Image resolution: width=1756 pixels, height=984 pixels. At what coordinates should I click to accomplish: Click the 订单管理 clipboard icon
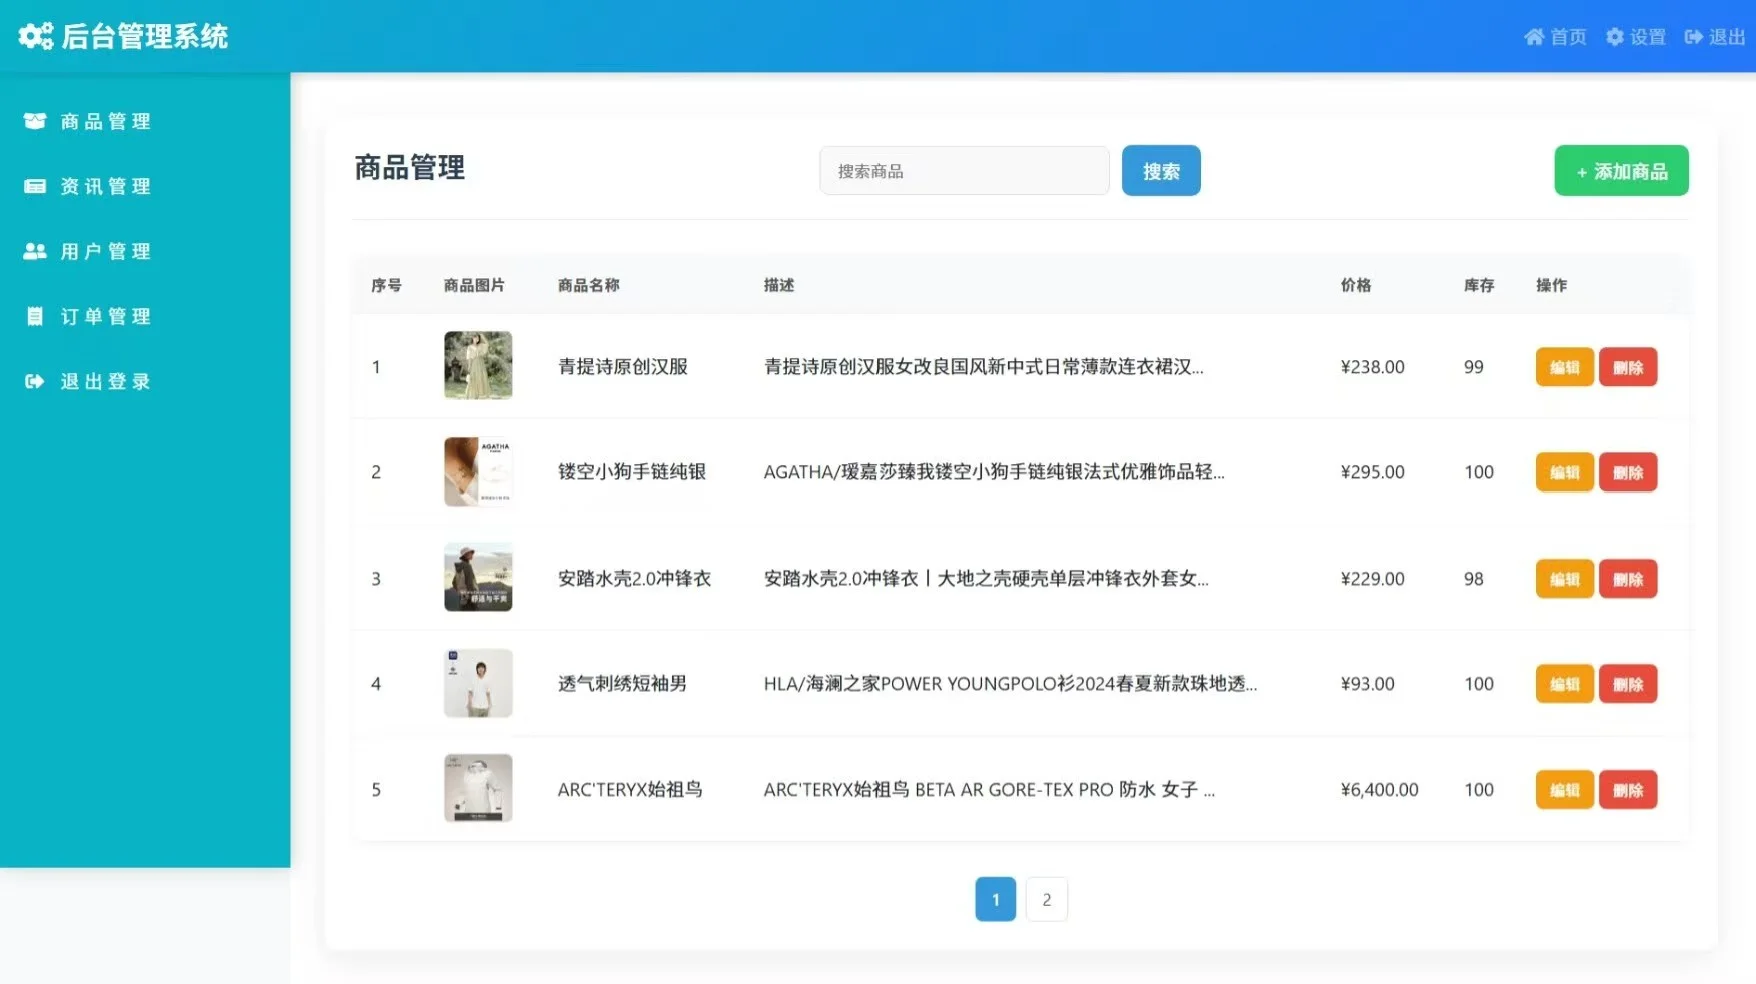(x=34, y=315)
